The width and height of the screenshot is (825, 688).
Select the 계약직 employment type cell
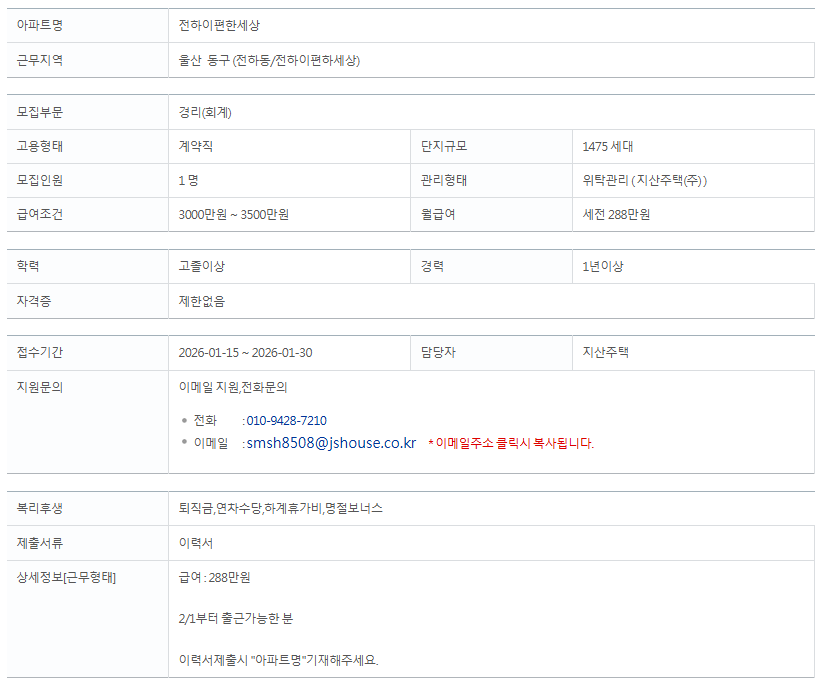pyautogui.click(x=196, y=146)
